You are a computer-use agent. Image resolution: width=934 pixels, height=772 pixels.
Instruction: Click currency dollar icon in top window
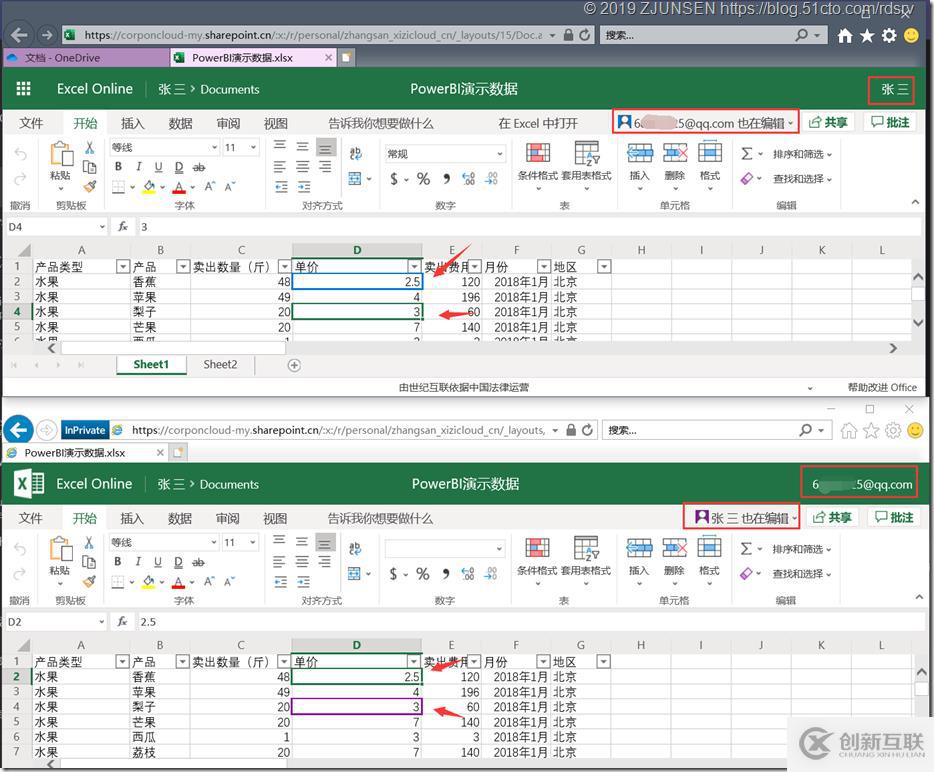[394, 179]
